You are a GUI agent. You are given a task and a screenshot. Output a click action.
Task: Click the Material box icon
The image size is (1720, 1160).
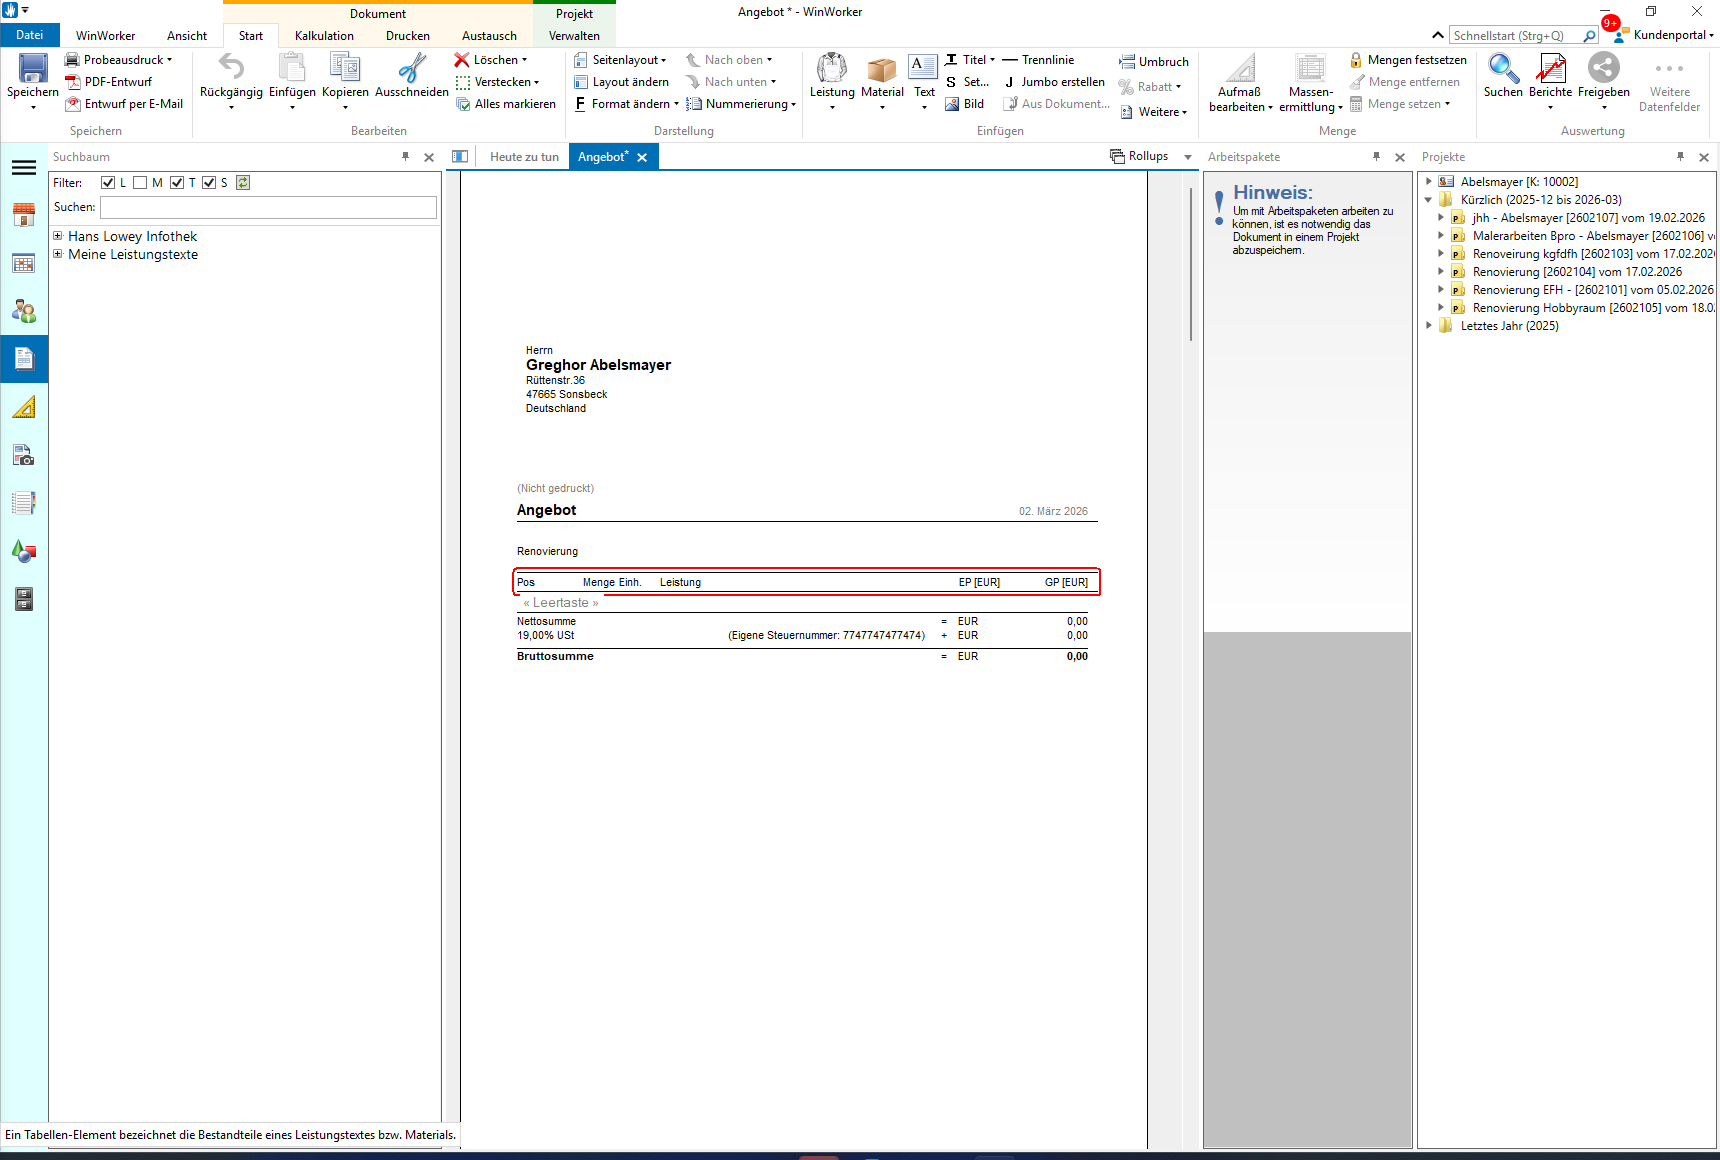pos(881,69)
